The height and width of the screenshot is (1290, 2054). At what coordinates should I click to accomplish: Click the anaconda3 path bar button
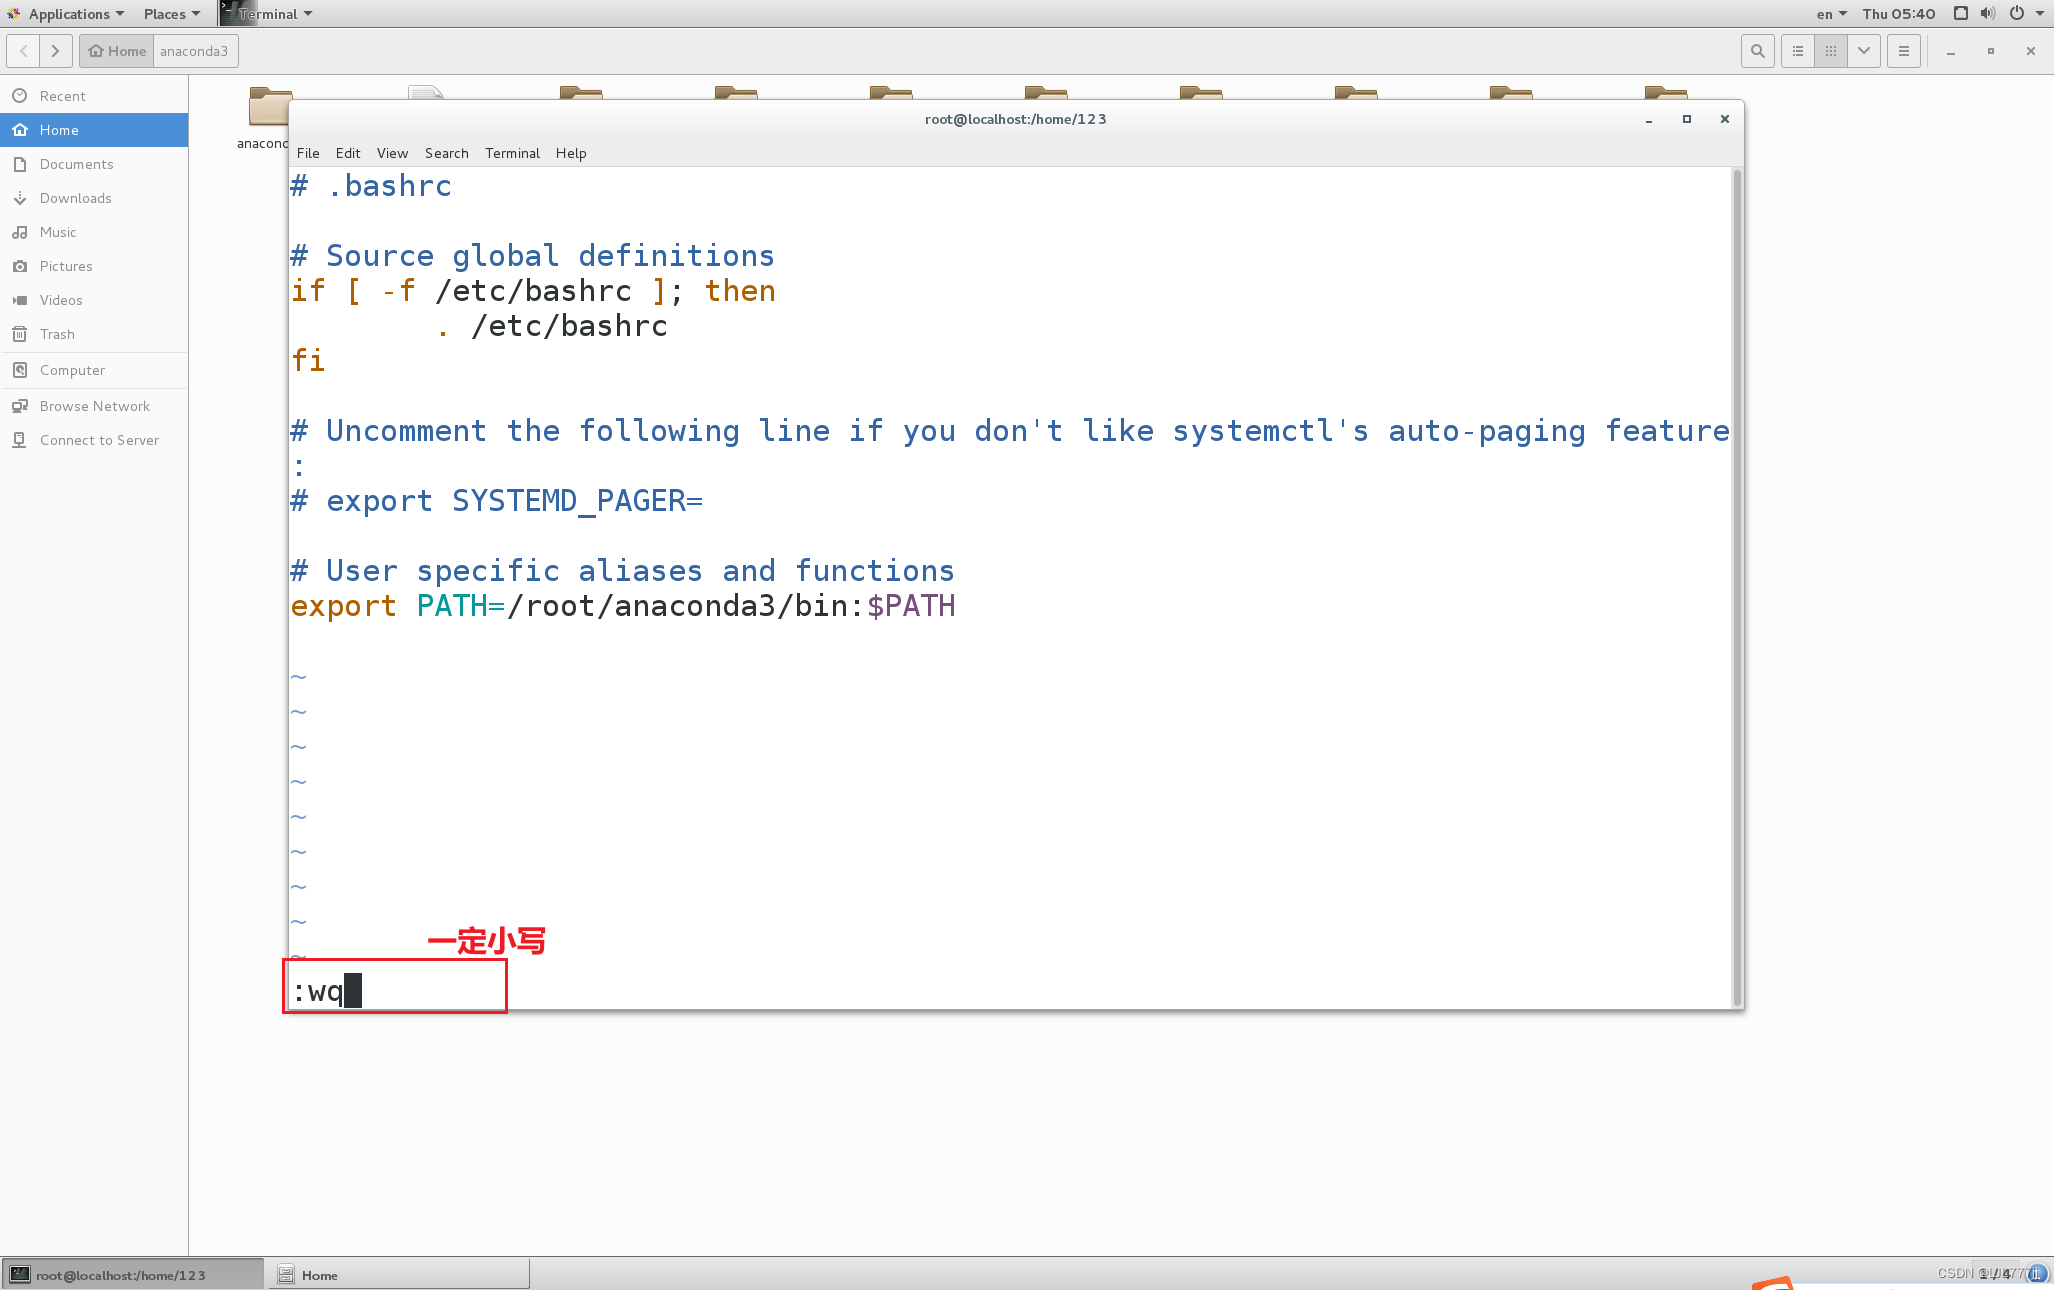point(194,51)
